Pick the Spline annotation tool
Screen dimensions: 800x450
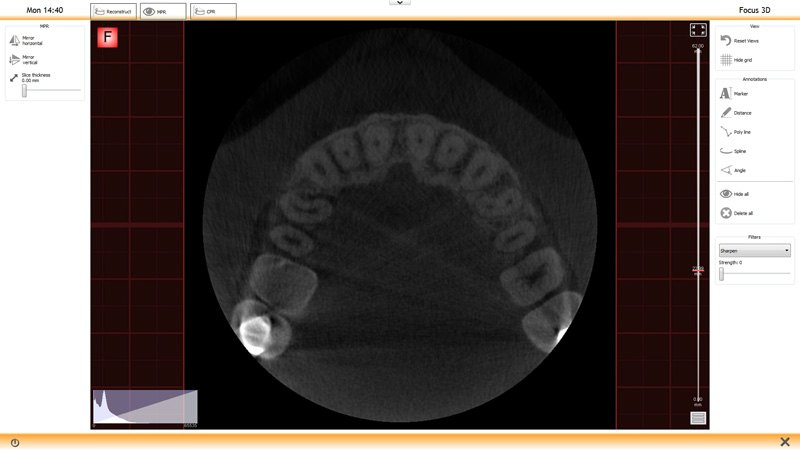pyautogui.click(x=726, y=151)
